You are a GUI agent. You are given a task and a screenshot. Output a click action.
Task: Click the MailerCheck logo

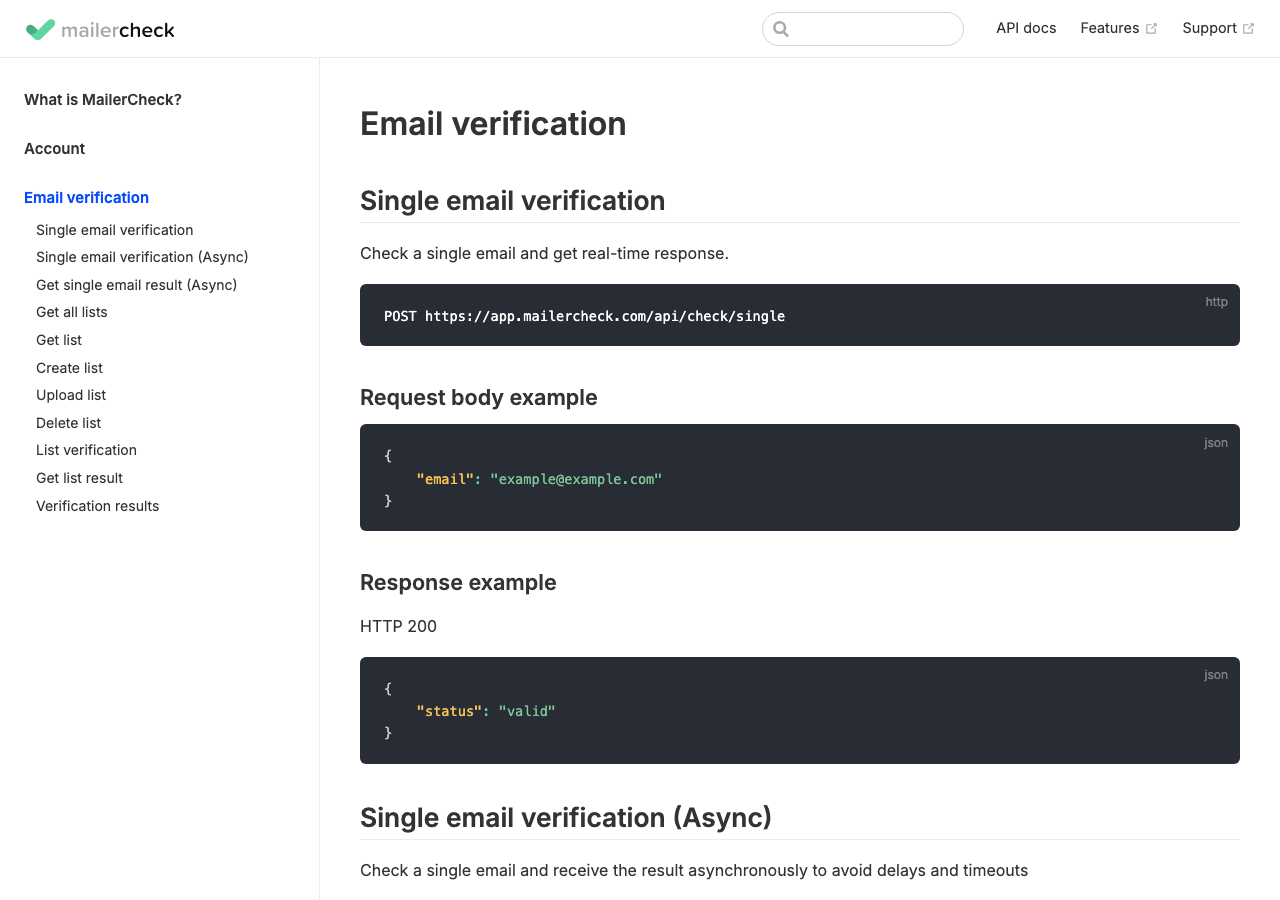point(100,29)
